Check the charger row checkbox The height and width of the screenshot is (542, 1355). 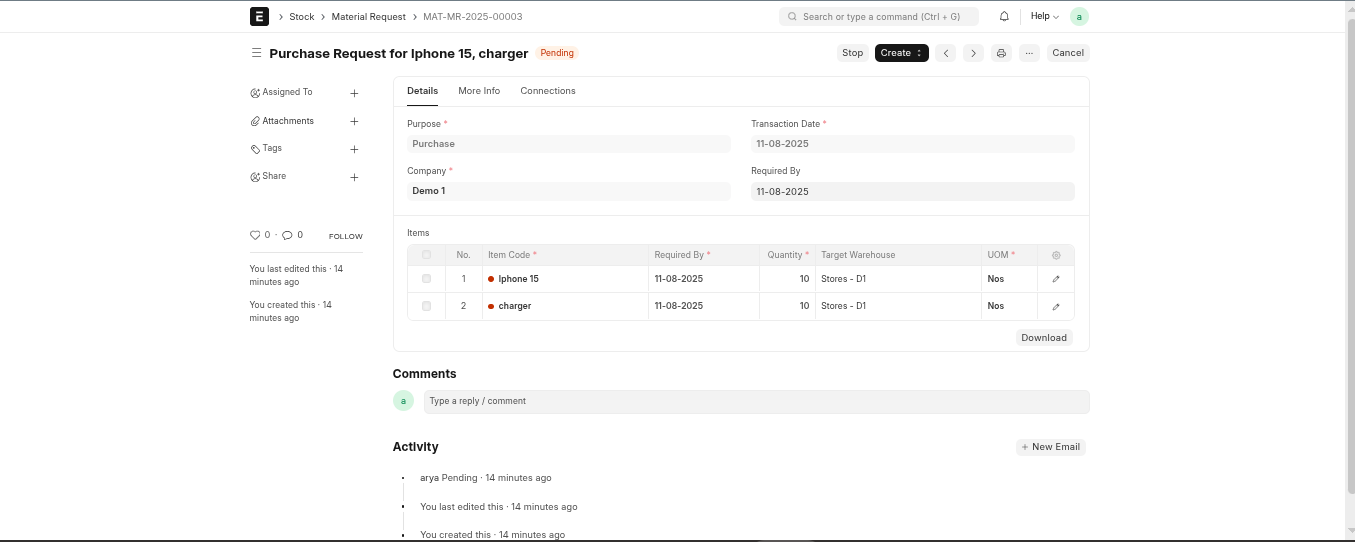point(427,306)
